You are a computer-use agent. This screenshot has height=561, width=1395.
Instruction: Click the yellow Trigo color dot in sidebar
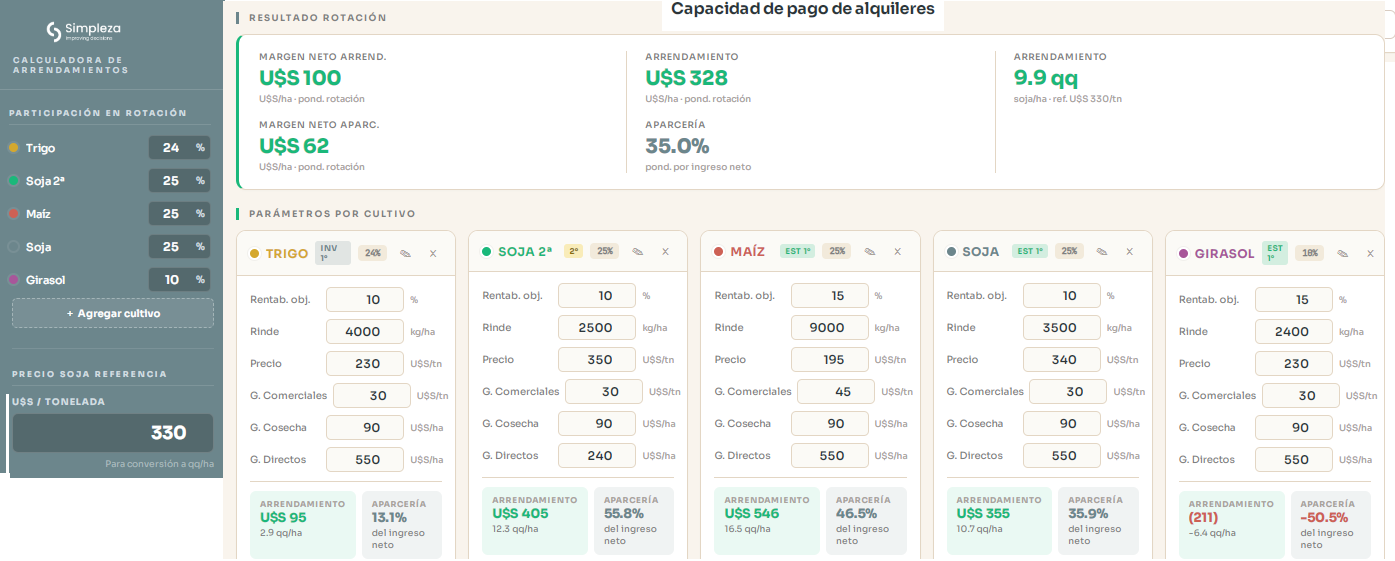tap(13, 148)
